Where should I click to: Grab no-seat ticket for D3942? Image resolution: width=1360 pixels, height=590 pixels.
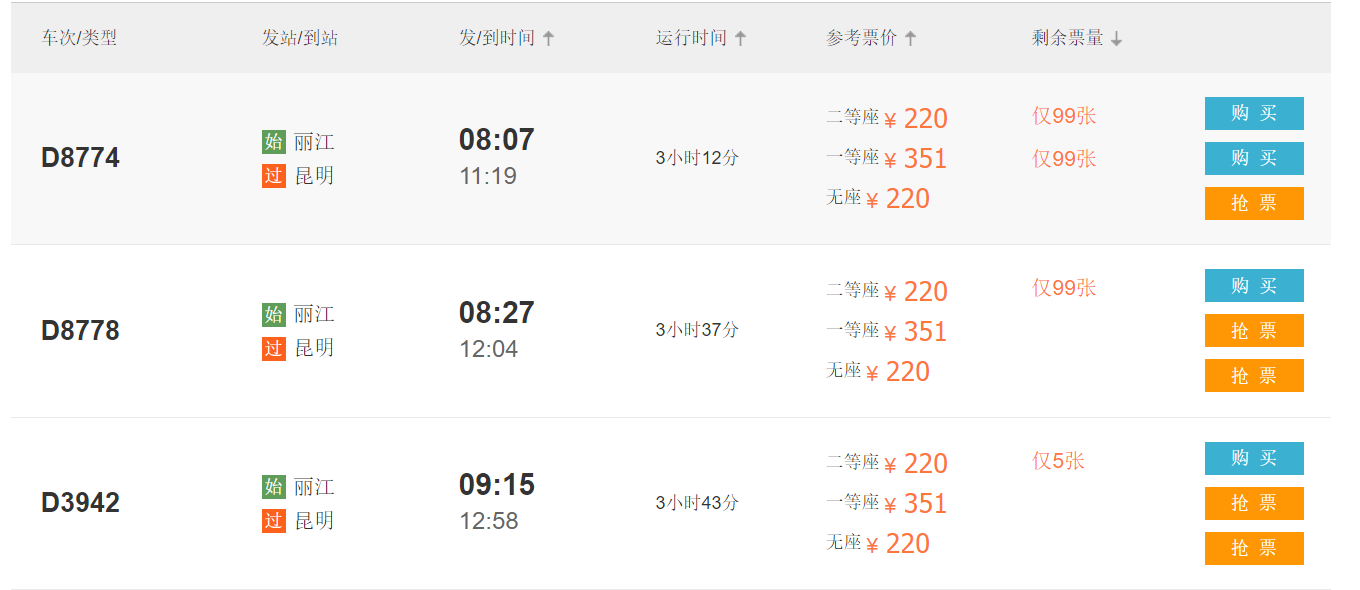click(1254, 548)
